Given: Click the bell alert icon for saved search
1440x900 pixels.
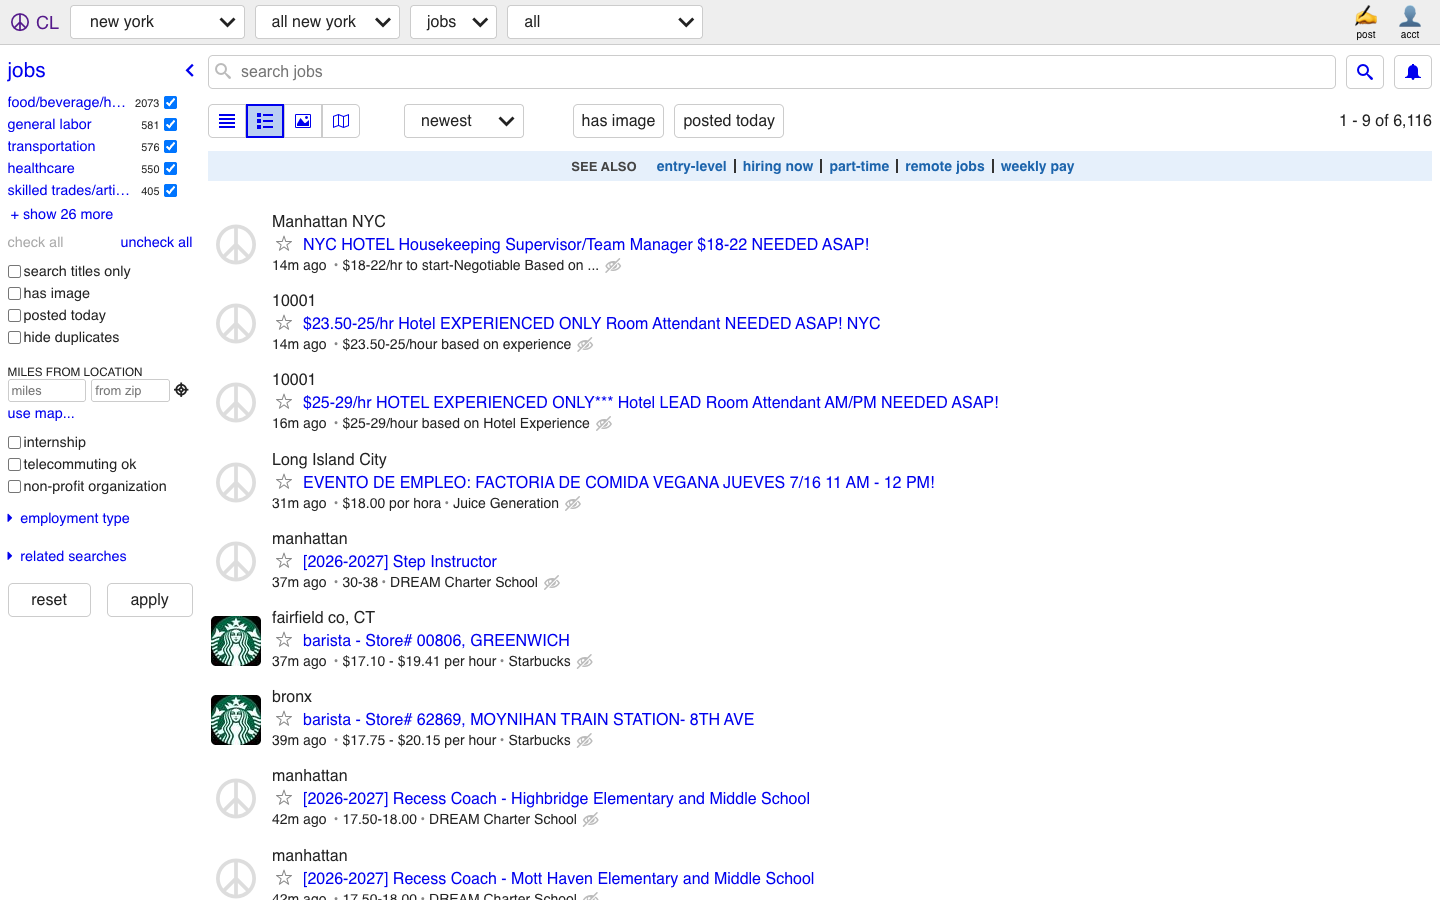Looking at the screenshot, I should [1413, 72].
